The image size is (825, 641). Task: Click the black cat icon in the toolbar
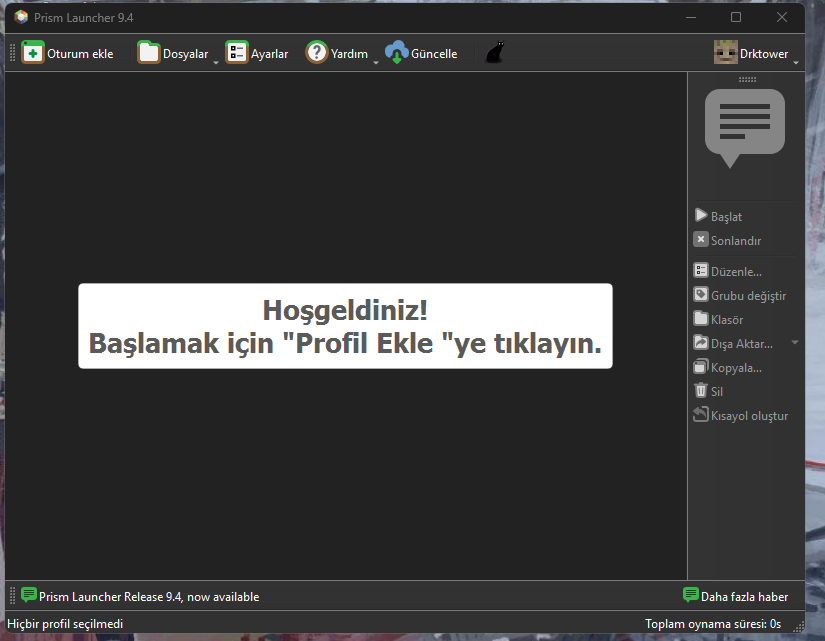pyautogui.click(x=495, y=53)
